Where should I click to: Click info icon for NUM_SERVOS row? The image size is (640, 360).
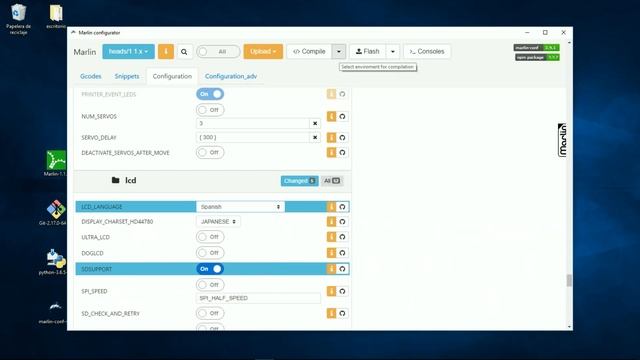[x=331, y=116]
